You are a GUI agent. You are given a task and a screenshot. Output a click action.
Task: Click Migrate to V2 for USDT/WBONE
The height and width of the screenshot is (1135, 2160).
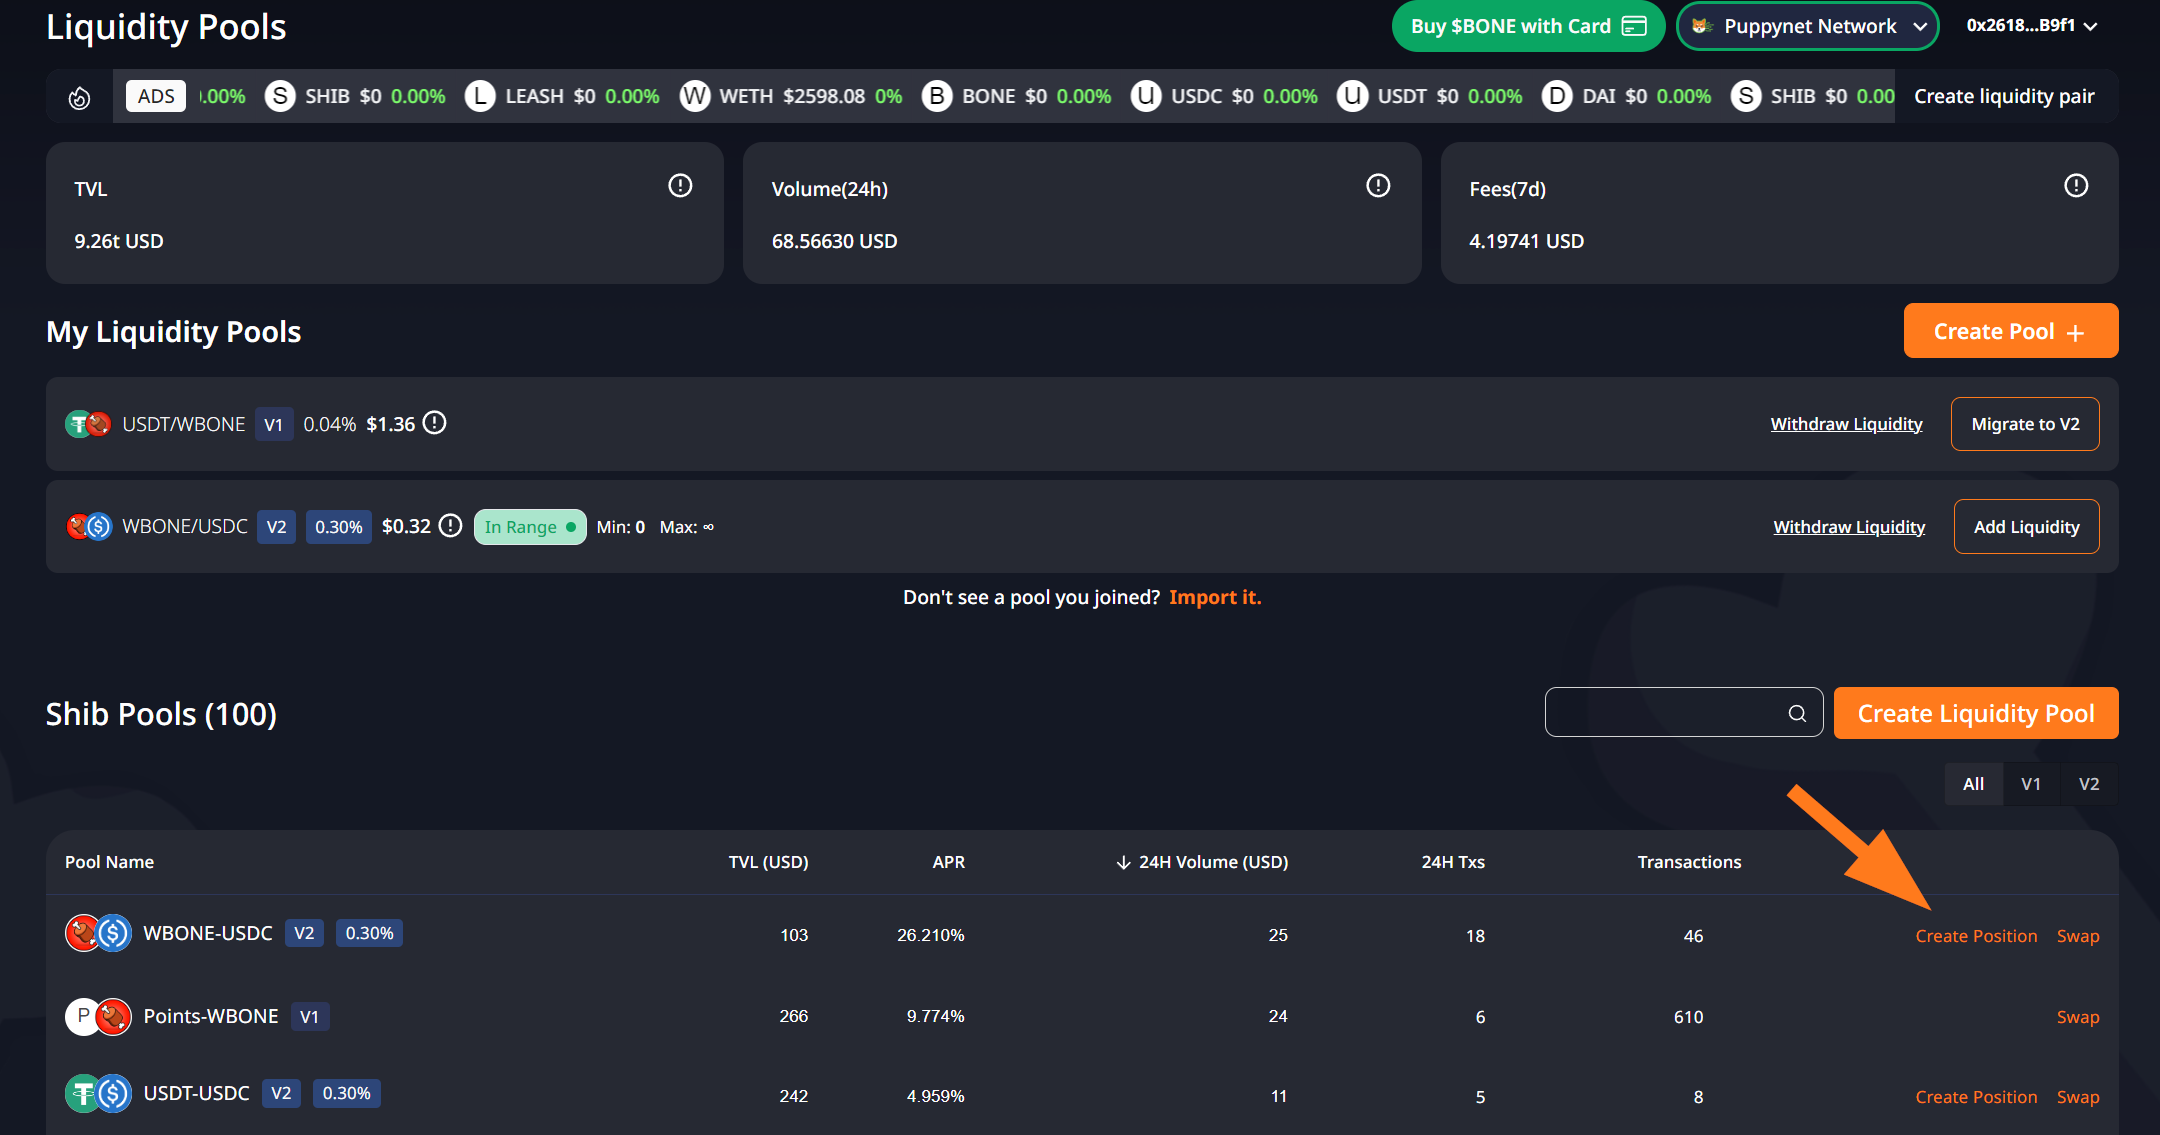2024,424
